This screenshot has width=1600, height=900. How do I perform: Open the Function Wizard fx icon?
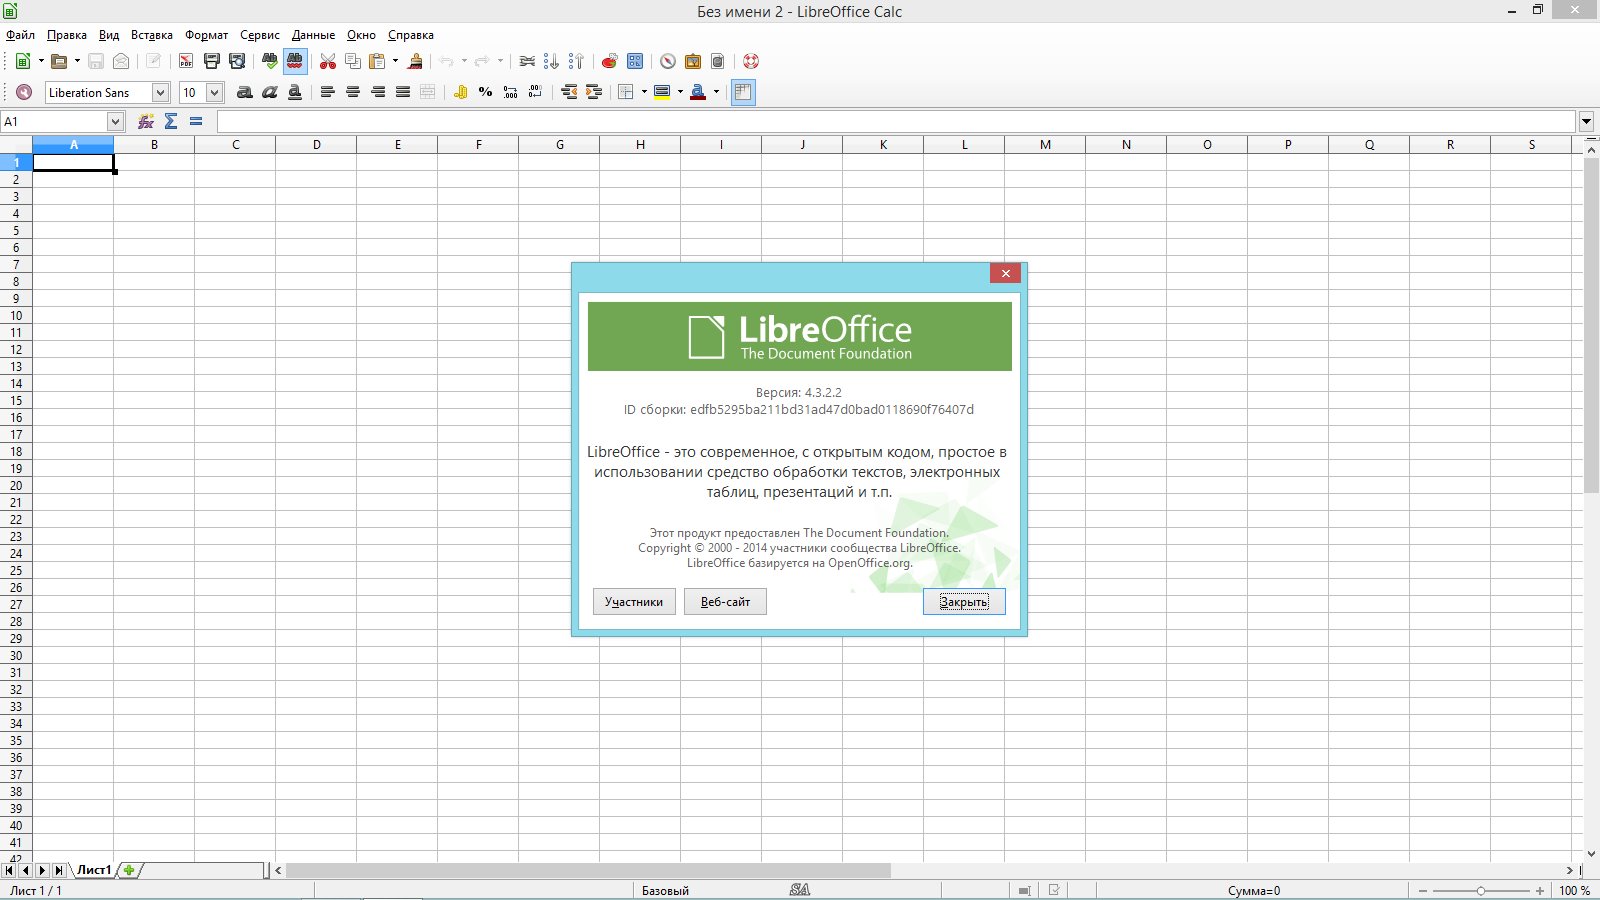click(146, 121)
